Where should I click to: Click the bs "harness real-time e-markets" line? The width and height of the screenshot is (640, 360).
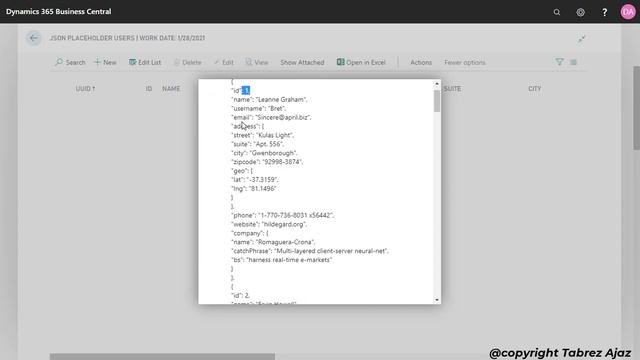[282, 260]
